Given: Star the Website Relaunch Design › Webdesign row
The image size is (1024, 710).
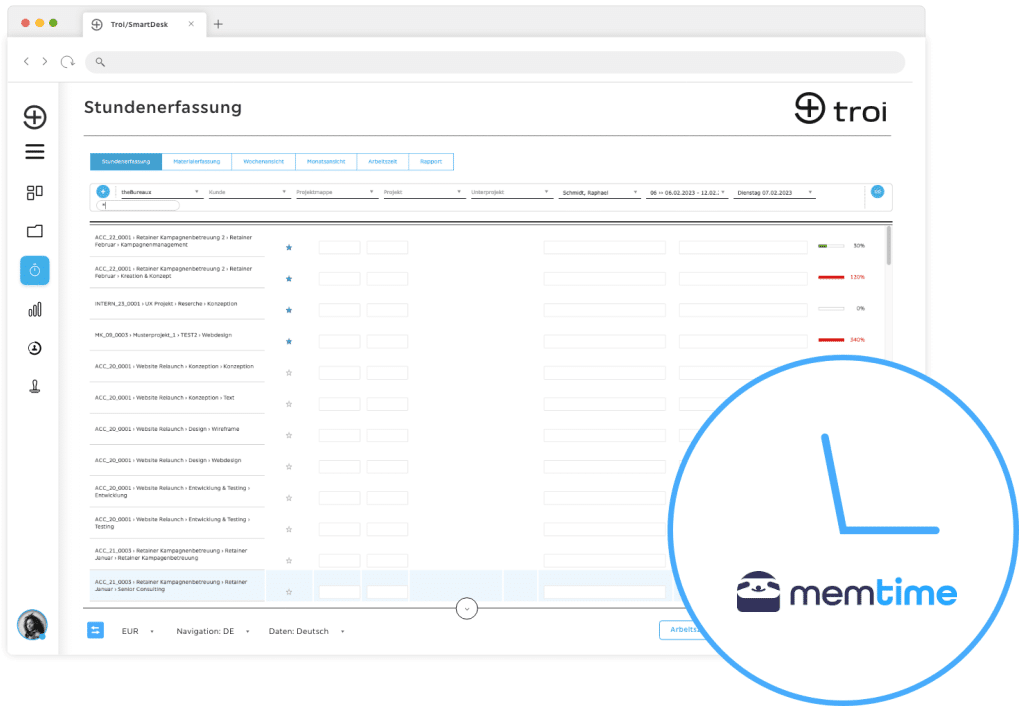Looking at the screenshot, I should coord(289,467).
